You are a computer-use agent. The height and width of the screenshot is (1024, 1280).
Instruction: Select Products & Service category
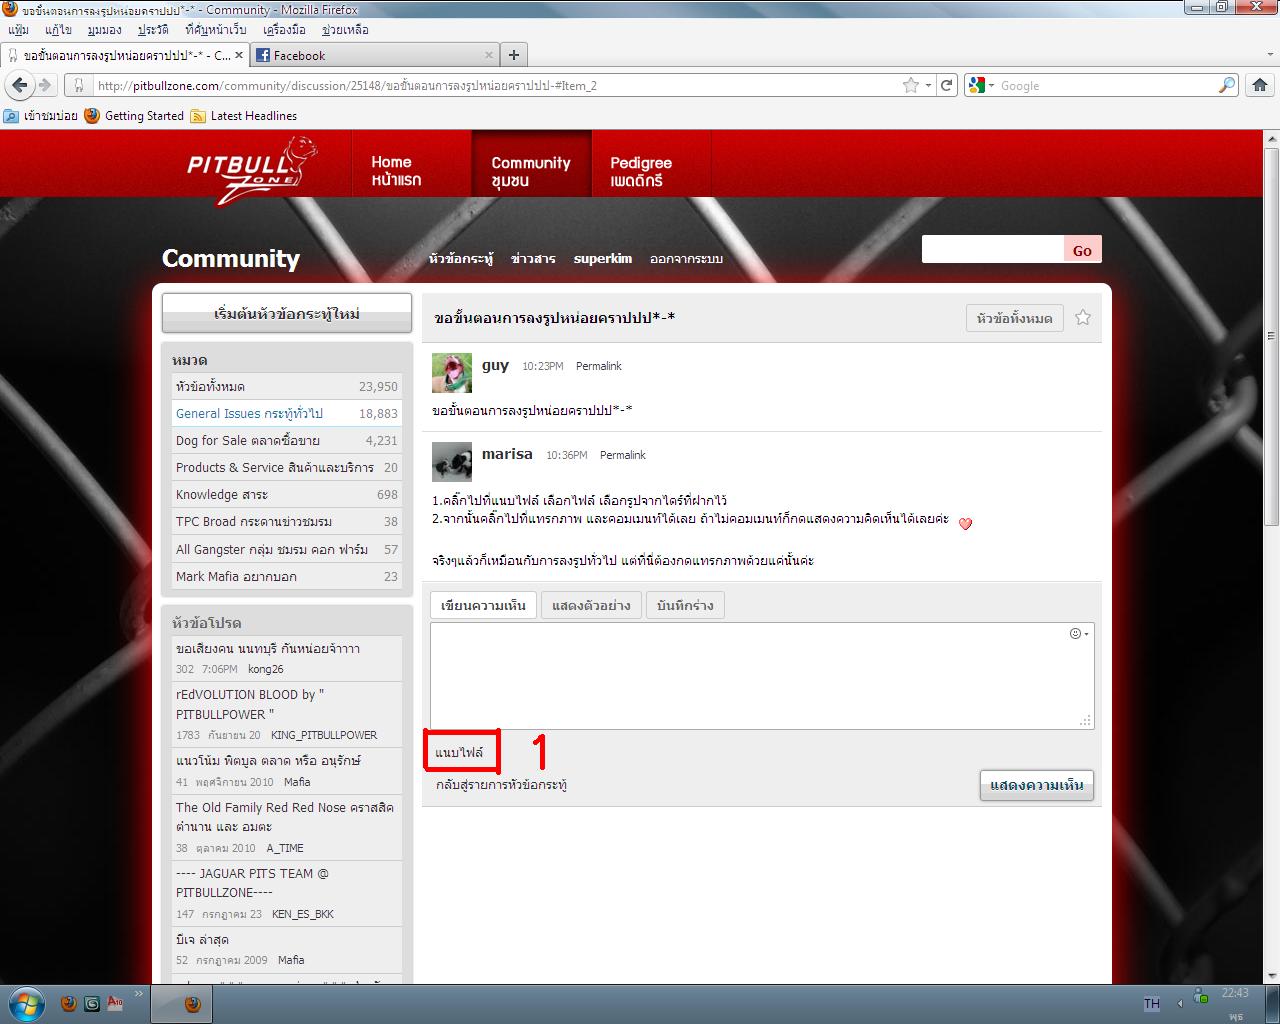[x=287, y=467]
